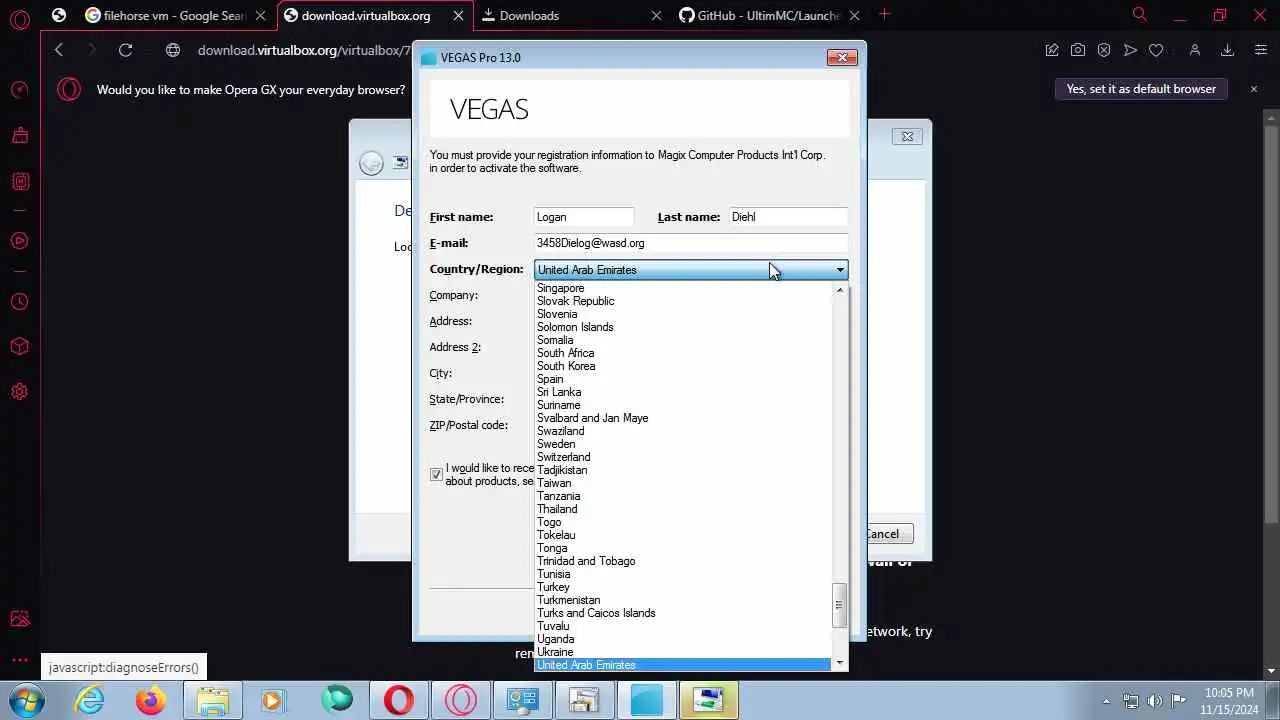The height and width of the screenshot is (720, 1280).
Task: Collapse the Country/Region dropdown arrow
Action: pos(840,270)
